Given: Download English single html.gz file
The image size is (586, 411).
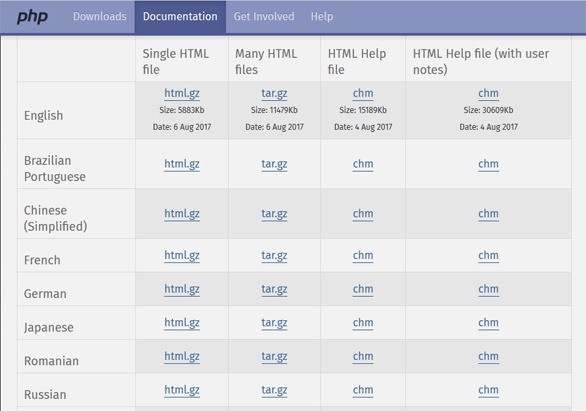Looking at the screenshot, I should tap(182, 93).
